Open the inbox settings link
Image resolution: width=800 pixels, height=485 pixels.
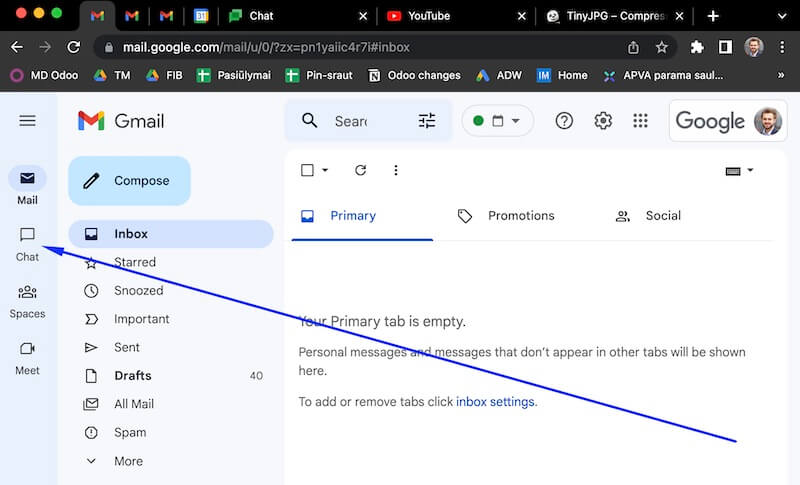[x=495, y=402]
